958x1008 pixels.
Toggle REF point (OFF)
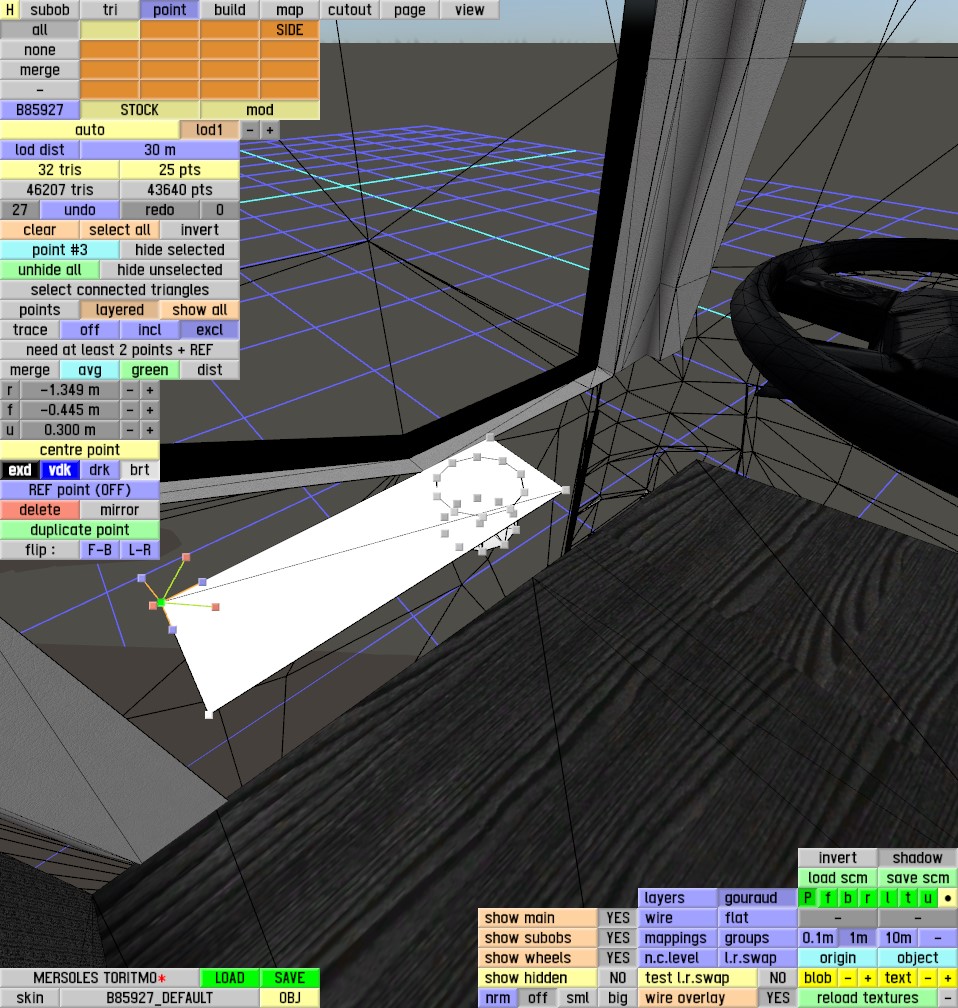(80, 489)
